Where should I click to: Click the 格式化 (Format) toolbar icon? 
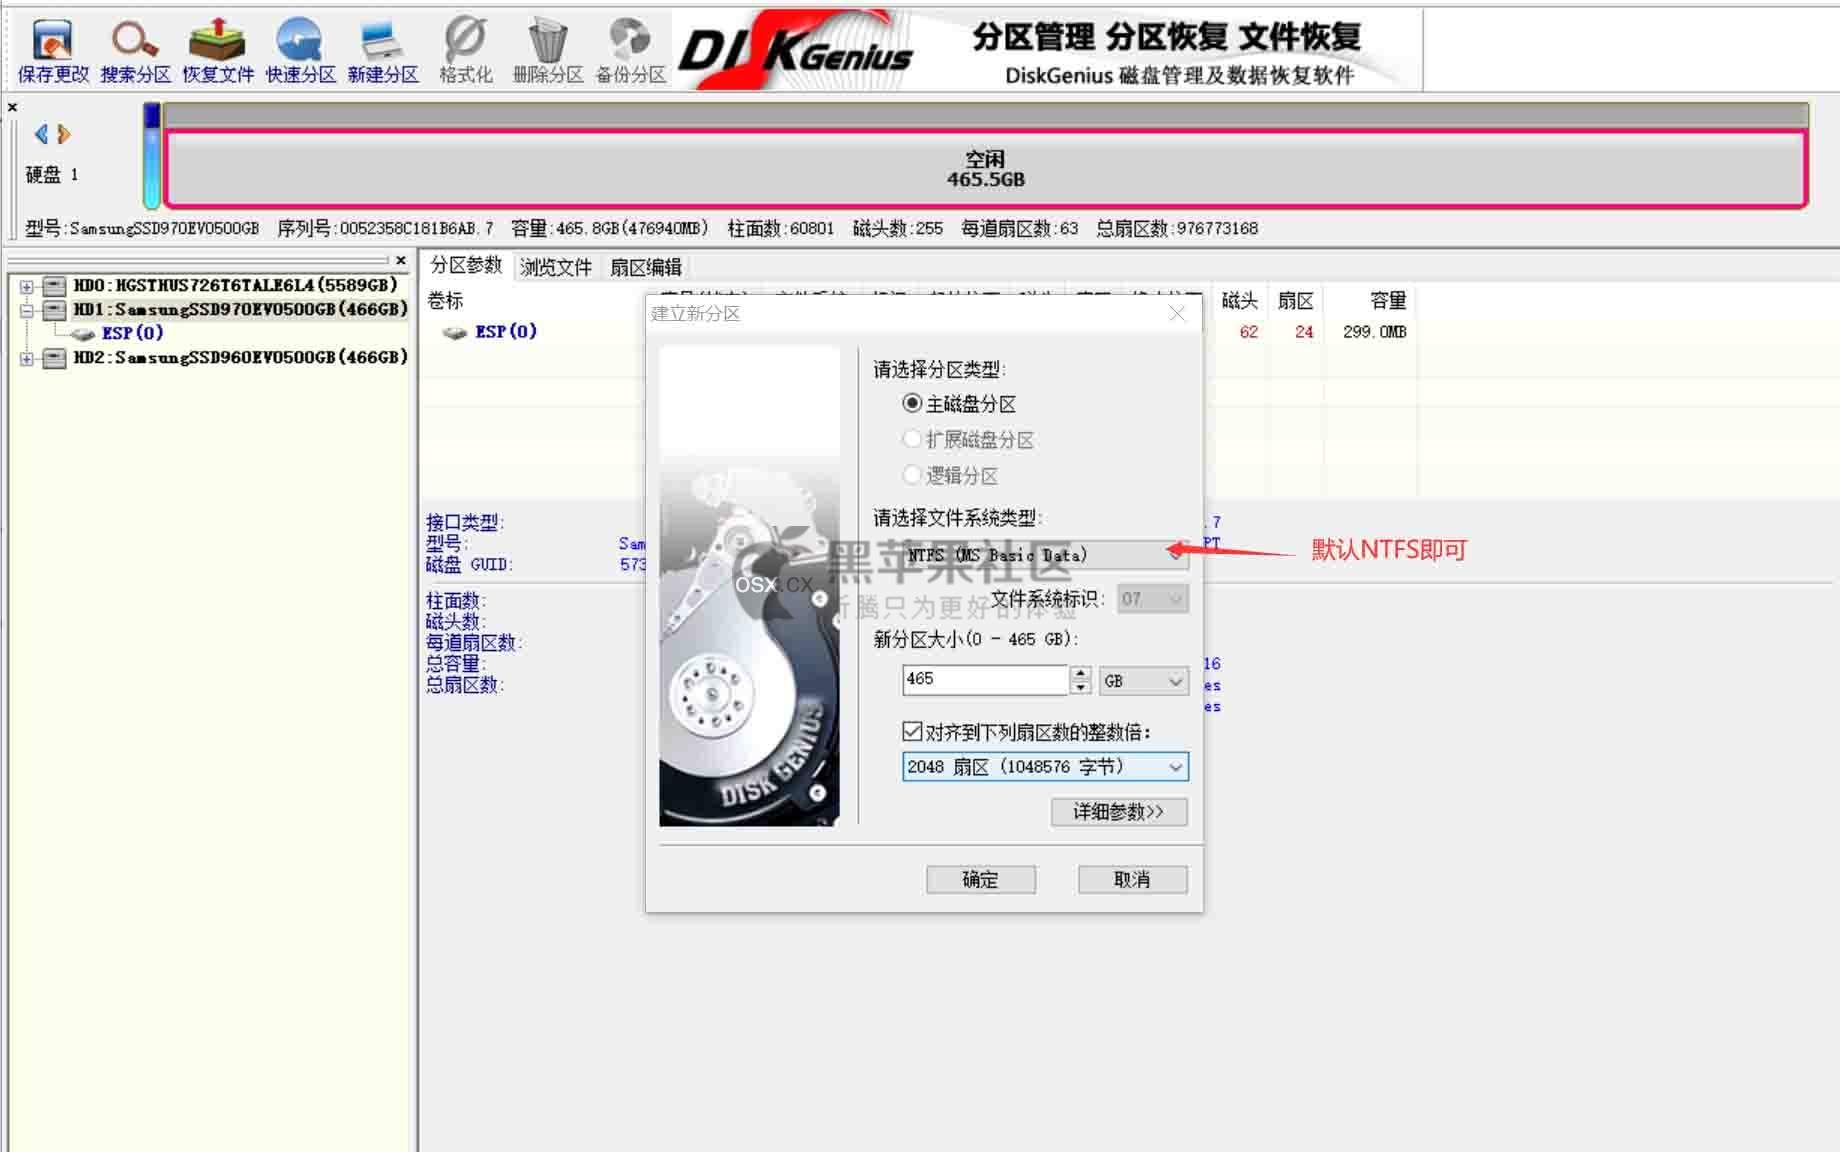pos(463,45)
